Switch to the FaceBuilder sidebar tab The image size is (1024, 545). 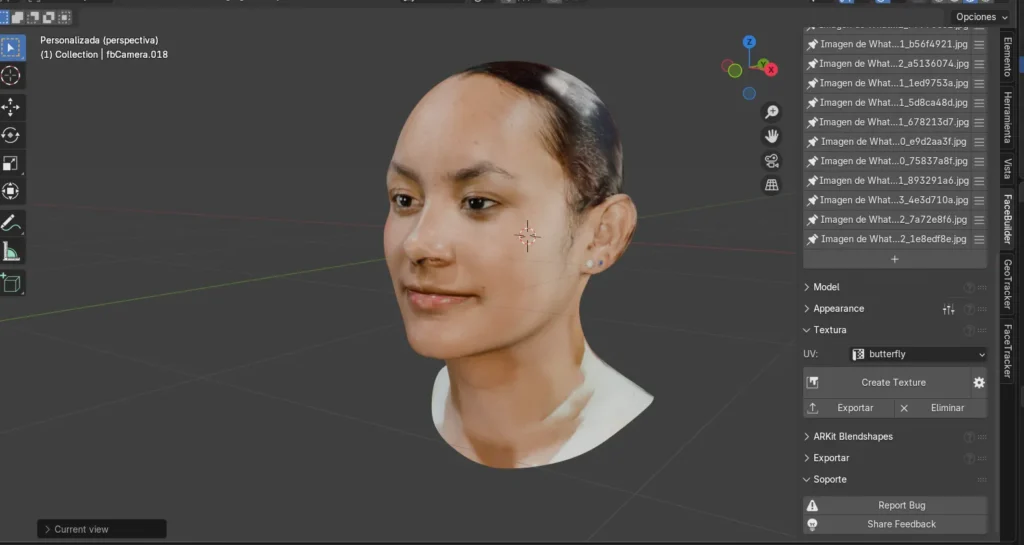pyautogui.click(x=1007, y=219)
